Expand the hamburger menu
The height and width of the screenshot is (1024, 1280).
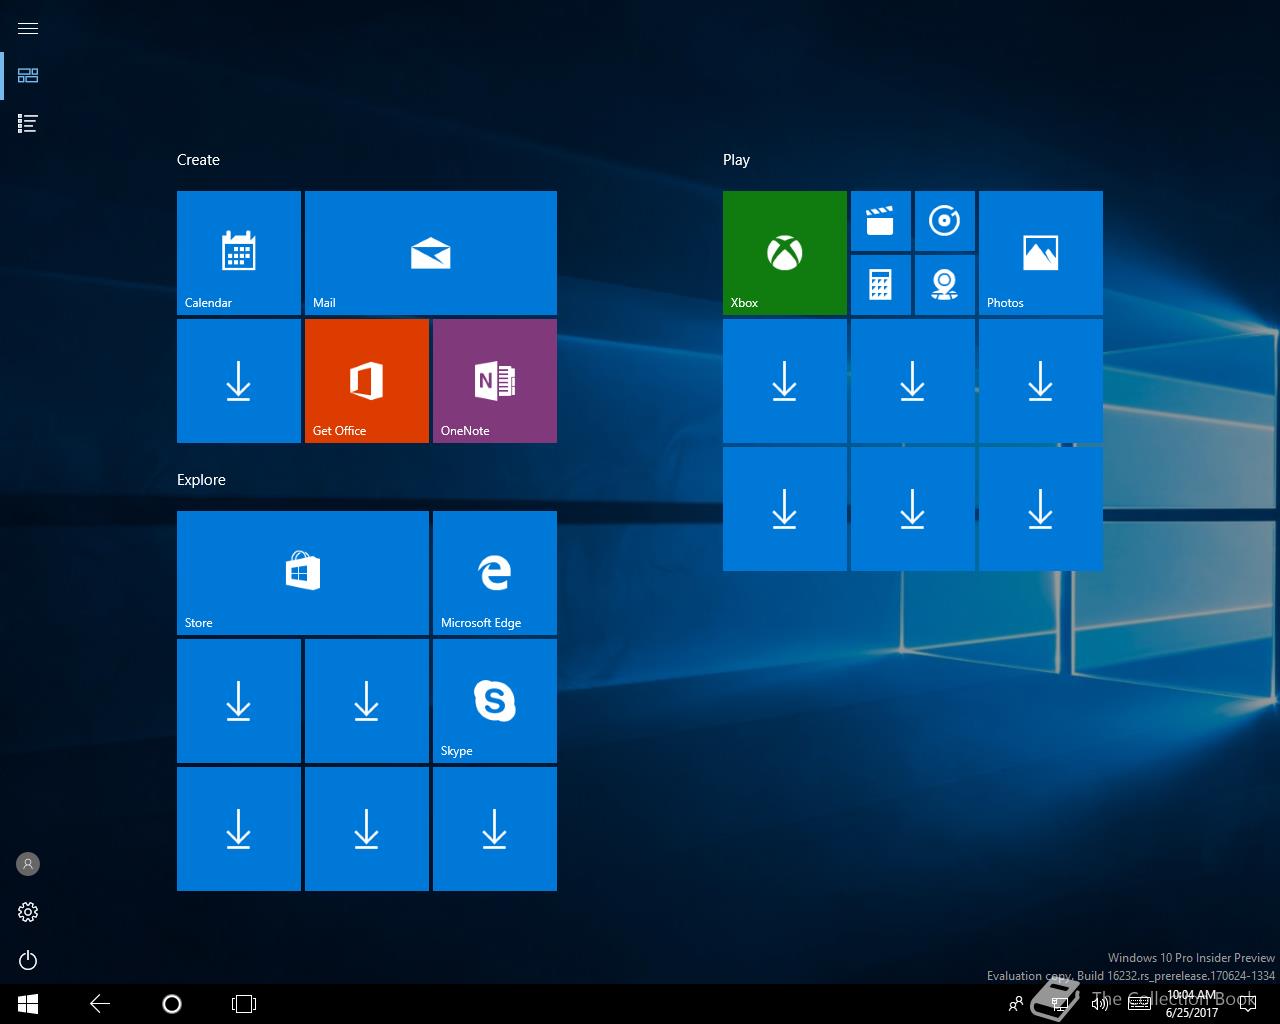click(x=28, y=28)
